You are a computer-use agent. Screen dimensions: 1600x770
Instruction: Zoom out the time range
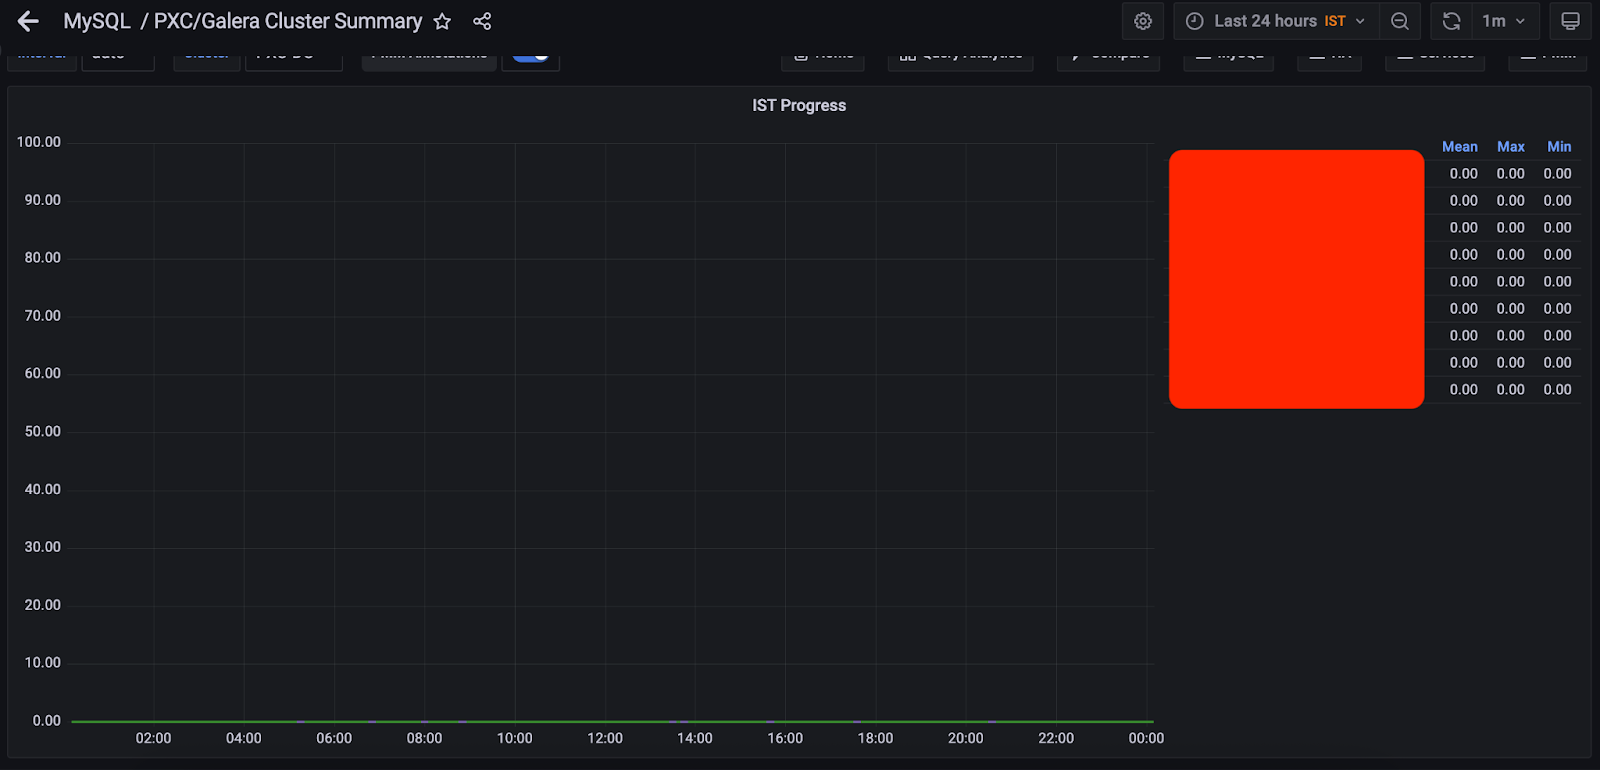[x=1400, y=21]
